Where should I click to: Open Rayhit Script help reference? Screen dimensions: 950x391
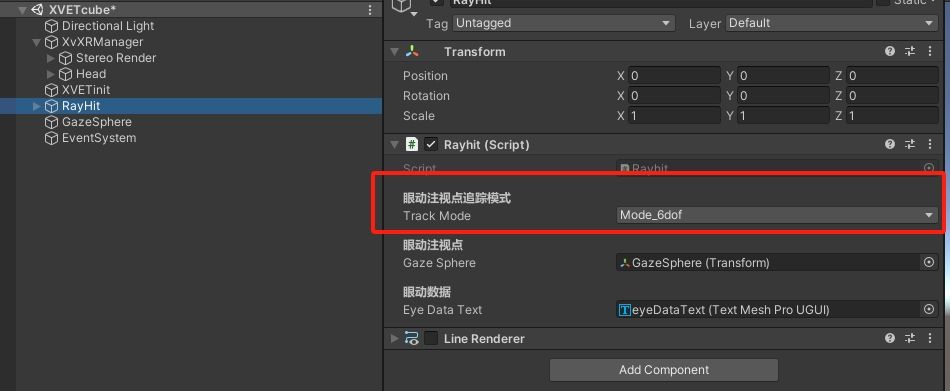click(889, 144)
